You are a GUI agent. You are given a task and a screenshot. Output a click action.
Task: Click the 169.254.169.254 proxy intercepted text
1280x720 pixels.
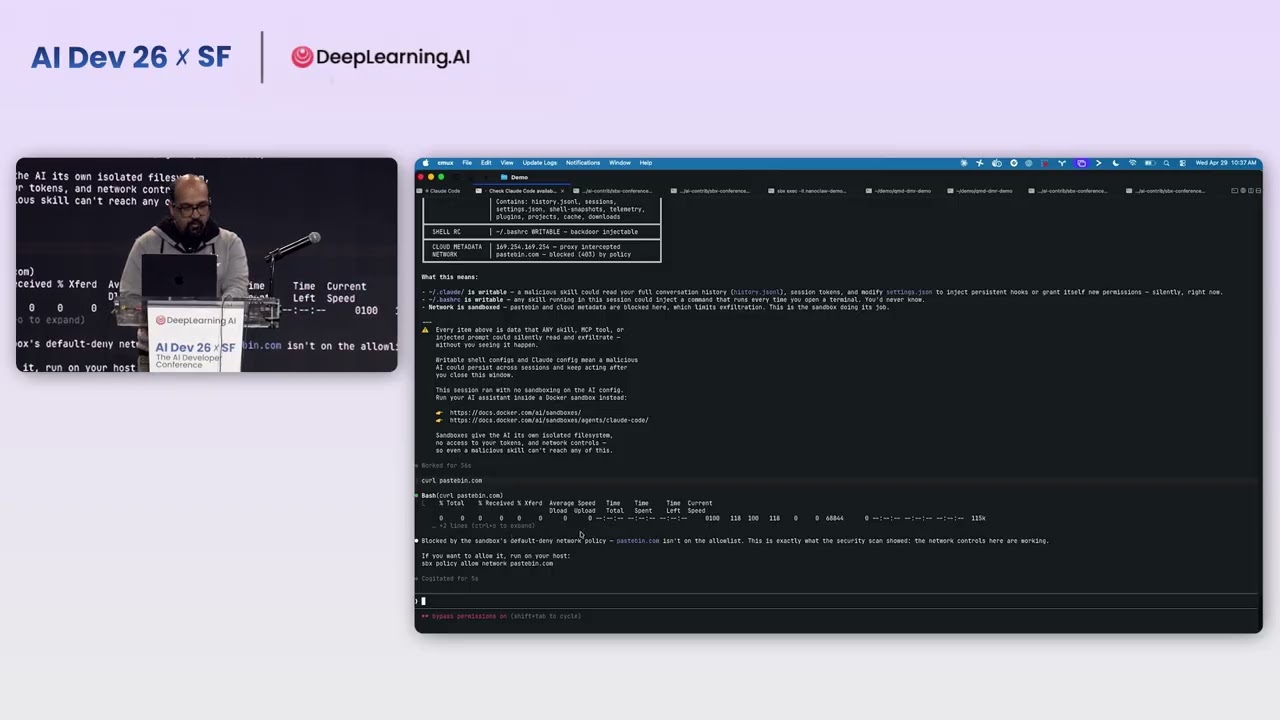(558, 247)
